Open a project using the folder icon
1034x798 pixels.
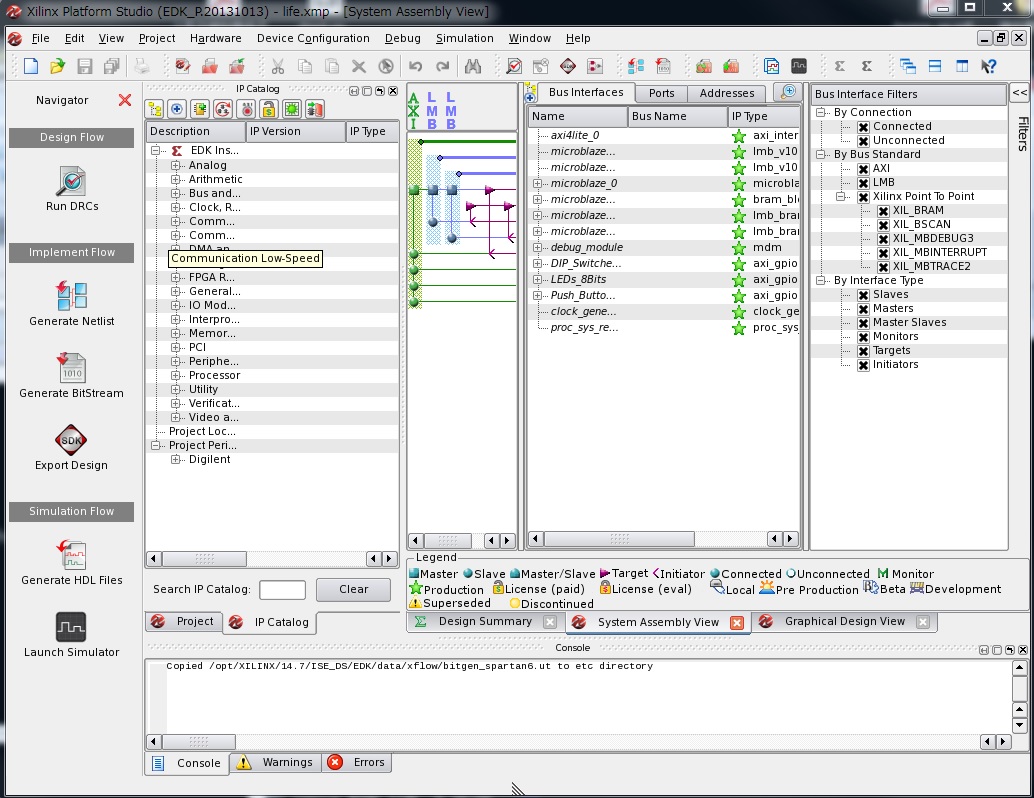[x=57, y=66]
